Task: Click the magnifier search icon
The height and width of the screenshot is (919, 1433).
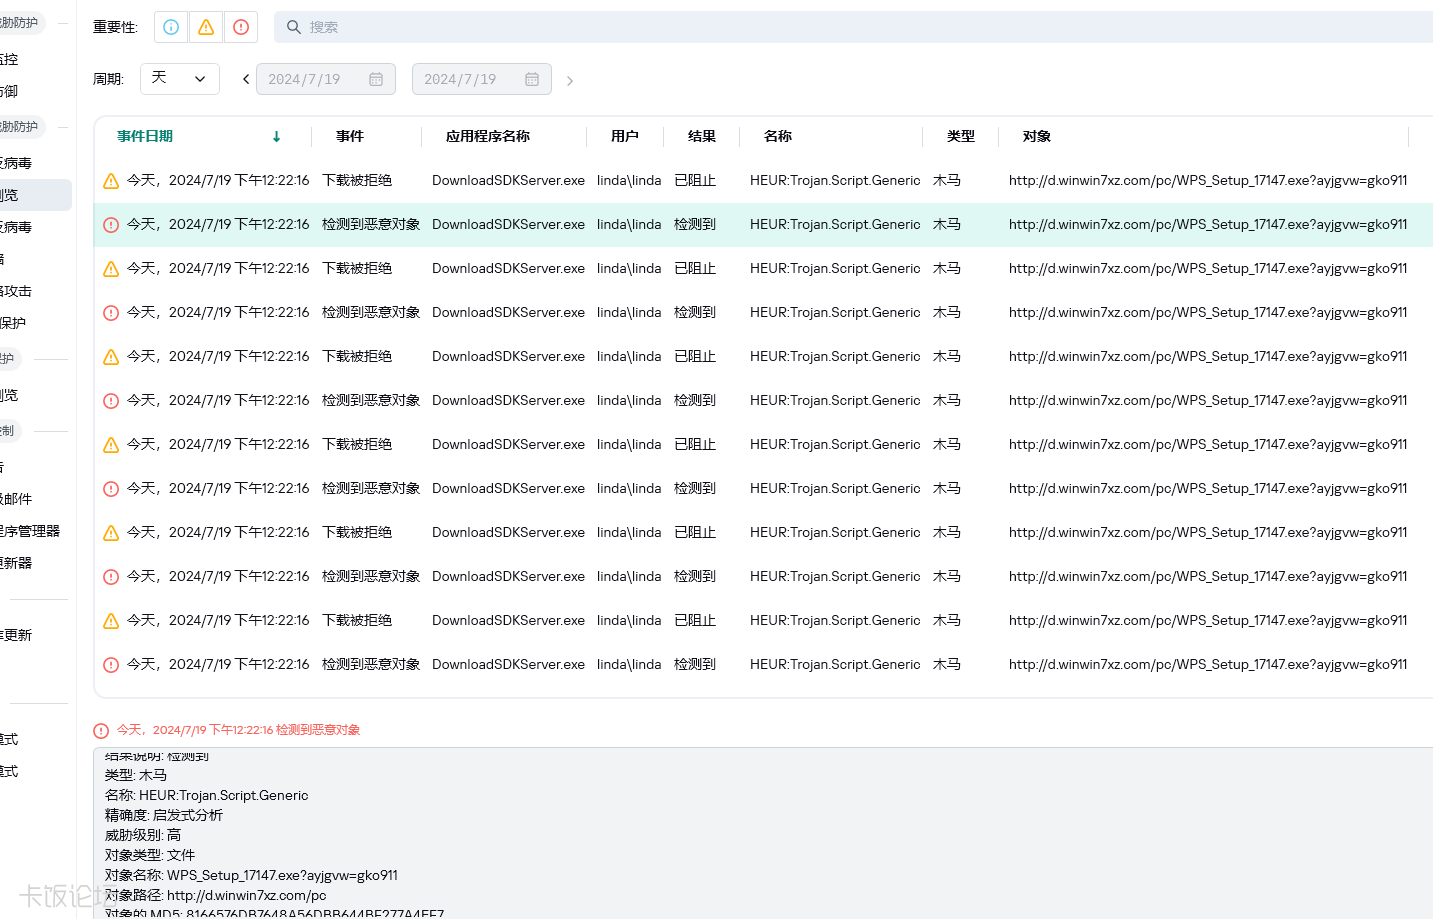Action: point(293,27)
